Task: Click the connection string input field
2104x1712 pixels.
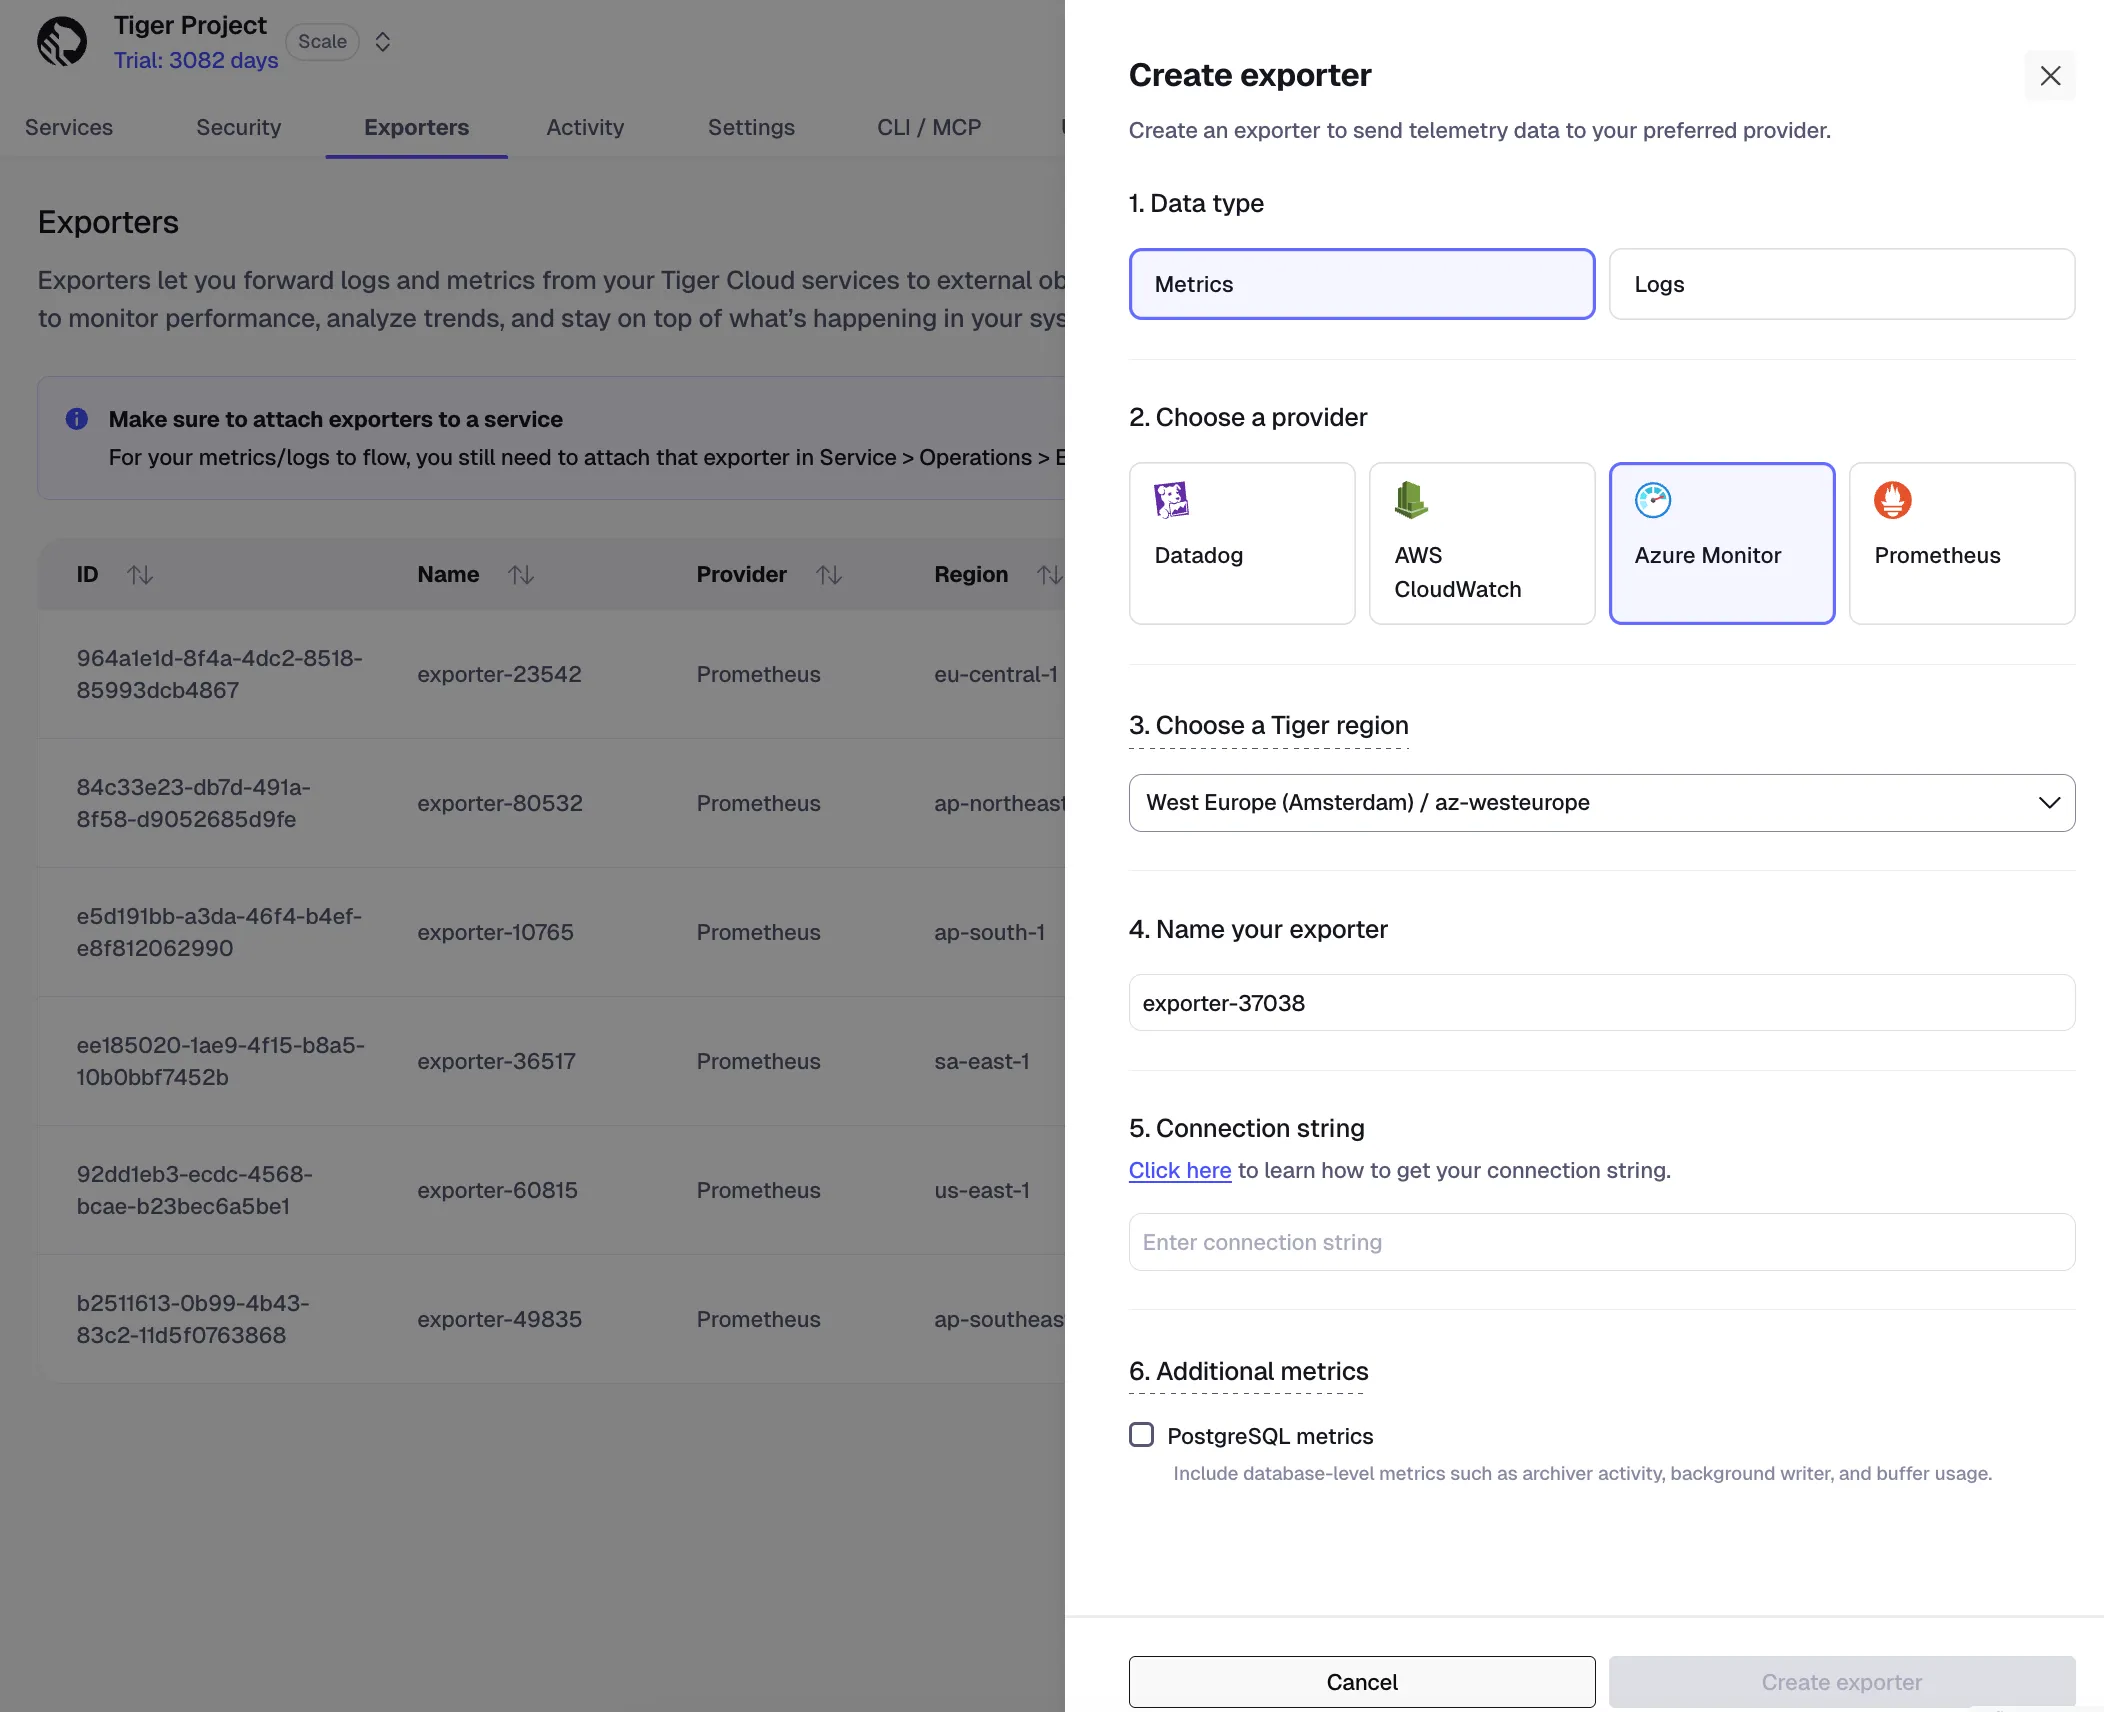Action: pyautogui.click(x=1602, y=1242)
